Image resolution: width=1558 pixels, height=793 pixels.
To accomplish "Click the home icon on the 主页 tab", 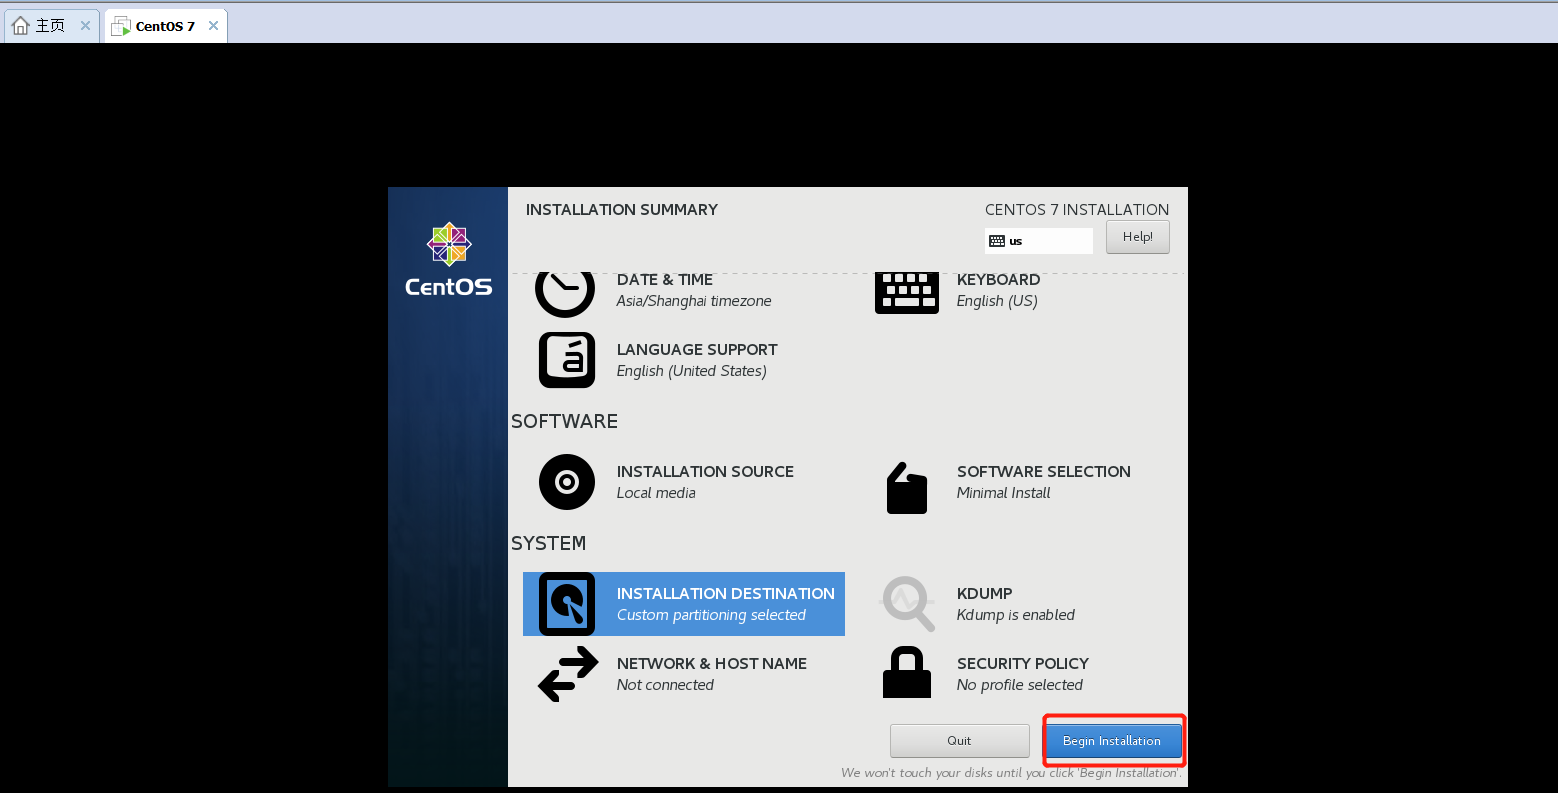I will click(x=20, y=26).
